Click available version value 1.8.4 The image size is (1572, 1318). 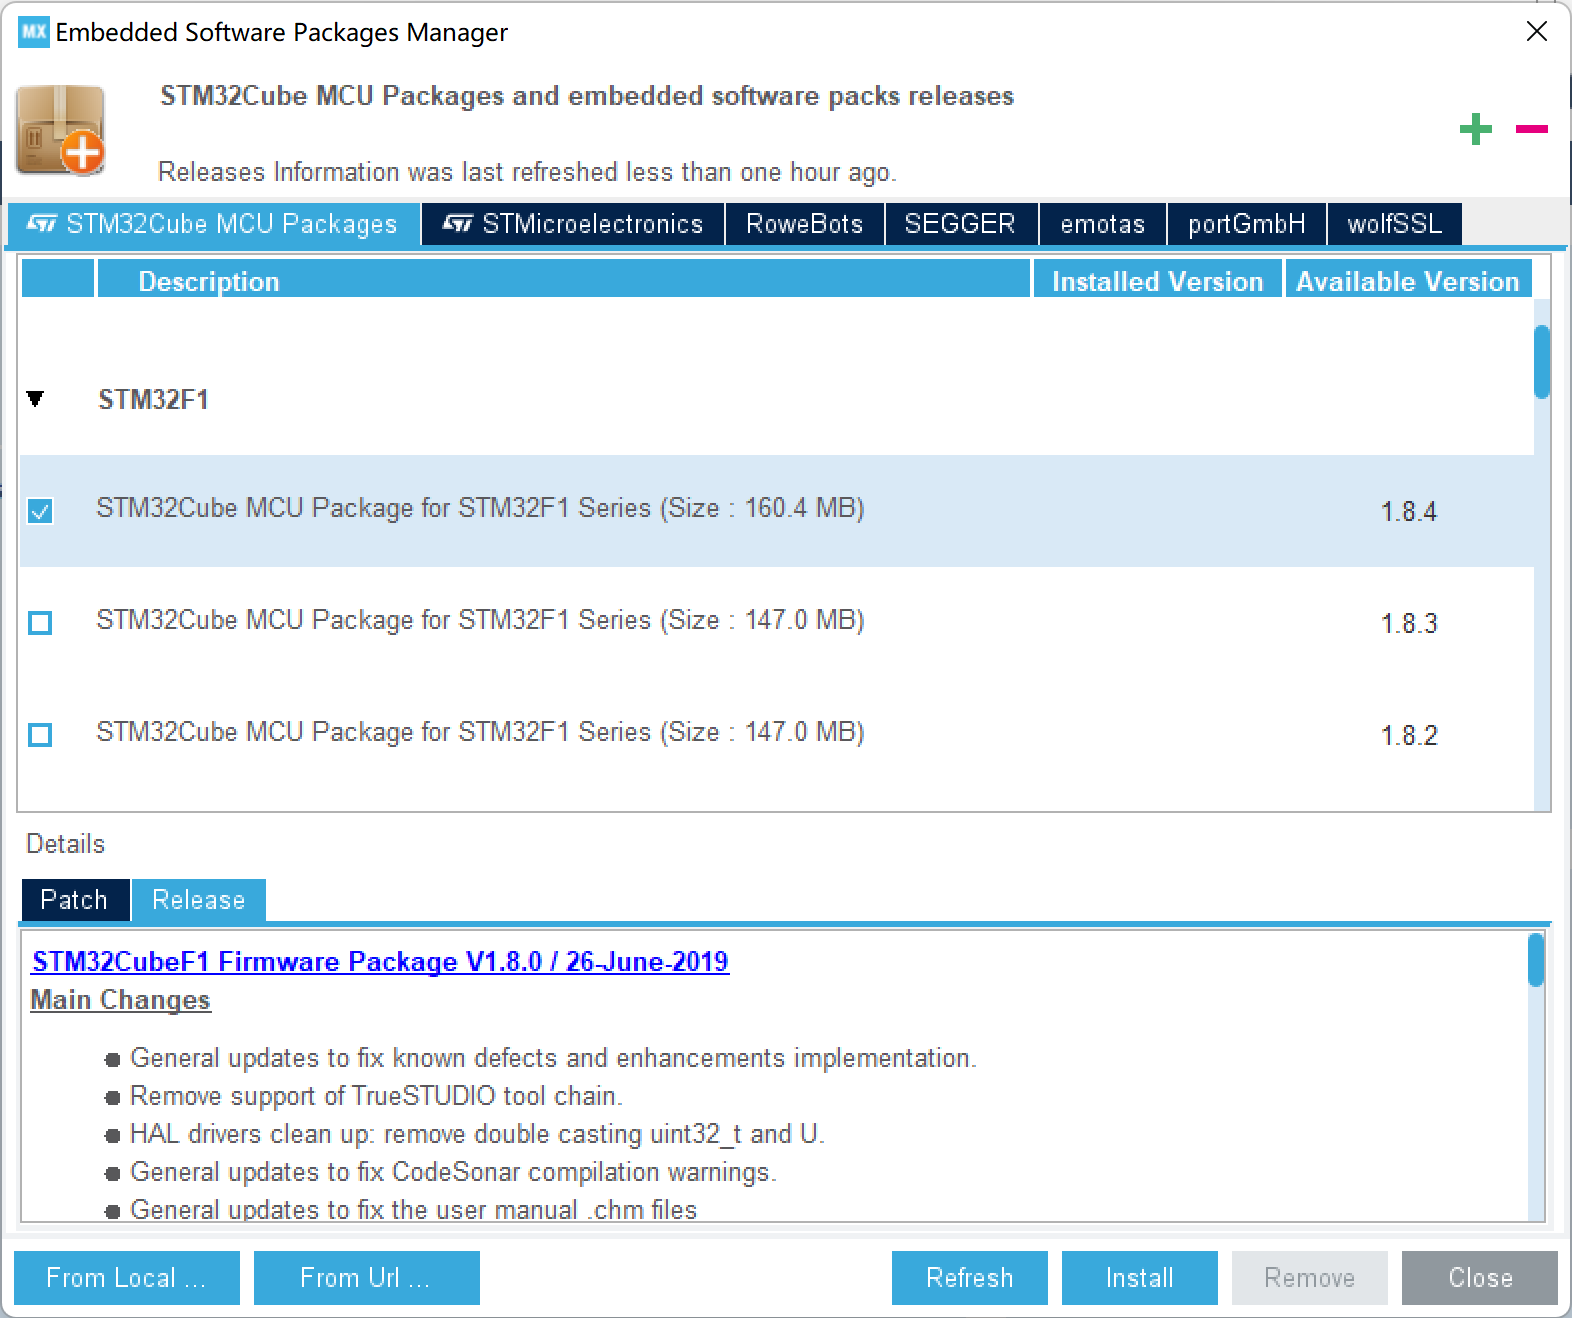pos(1409,511)
